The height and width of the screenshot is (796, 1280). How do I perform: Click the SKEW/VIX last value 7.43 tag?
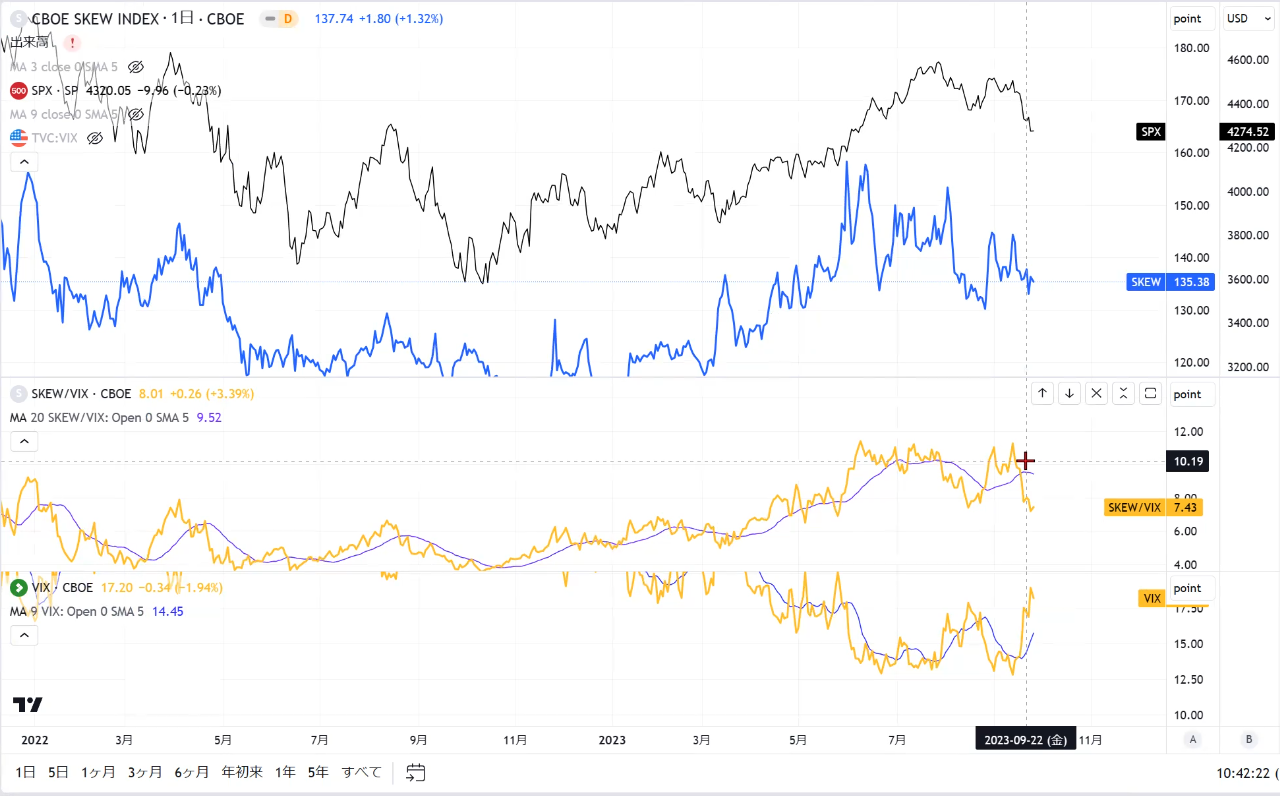point(1185,507)
